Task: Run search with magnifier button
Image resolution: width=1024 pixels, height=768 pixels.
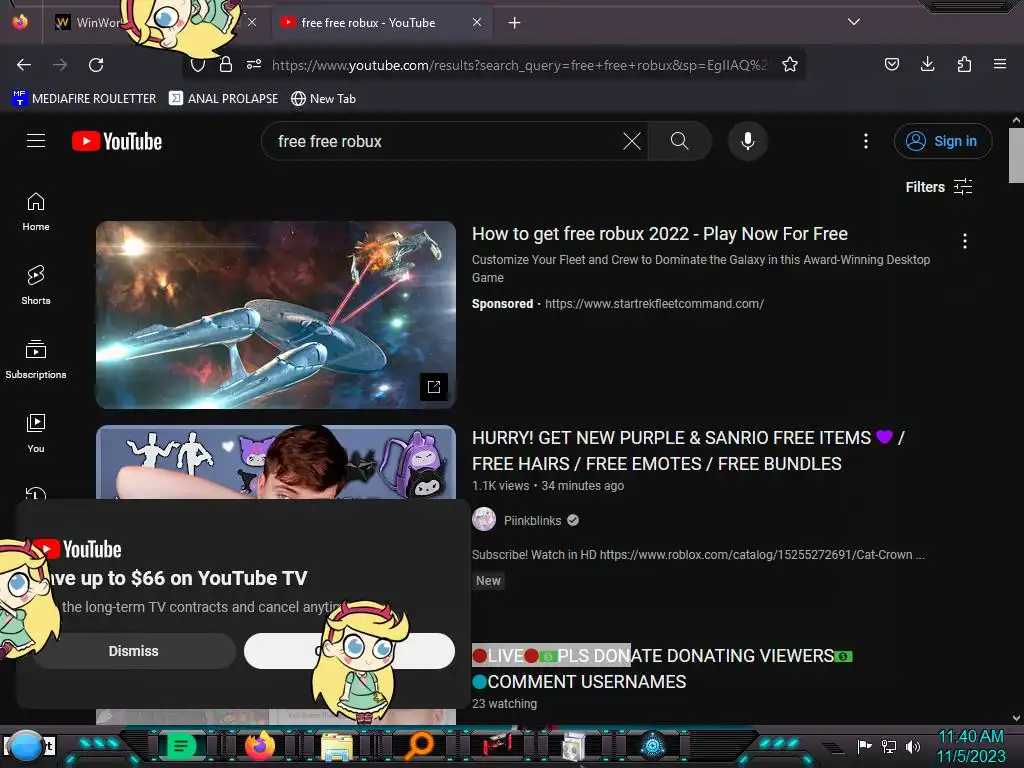Action: [x=679, y=141]
